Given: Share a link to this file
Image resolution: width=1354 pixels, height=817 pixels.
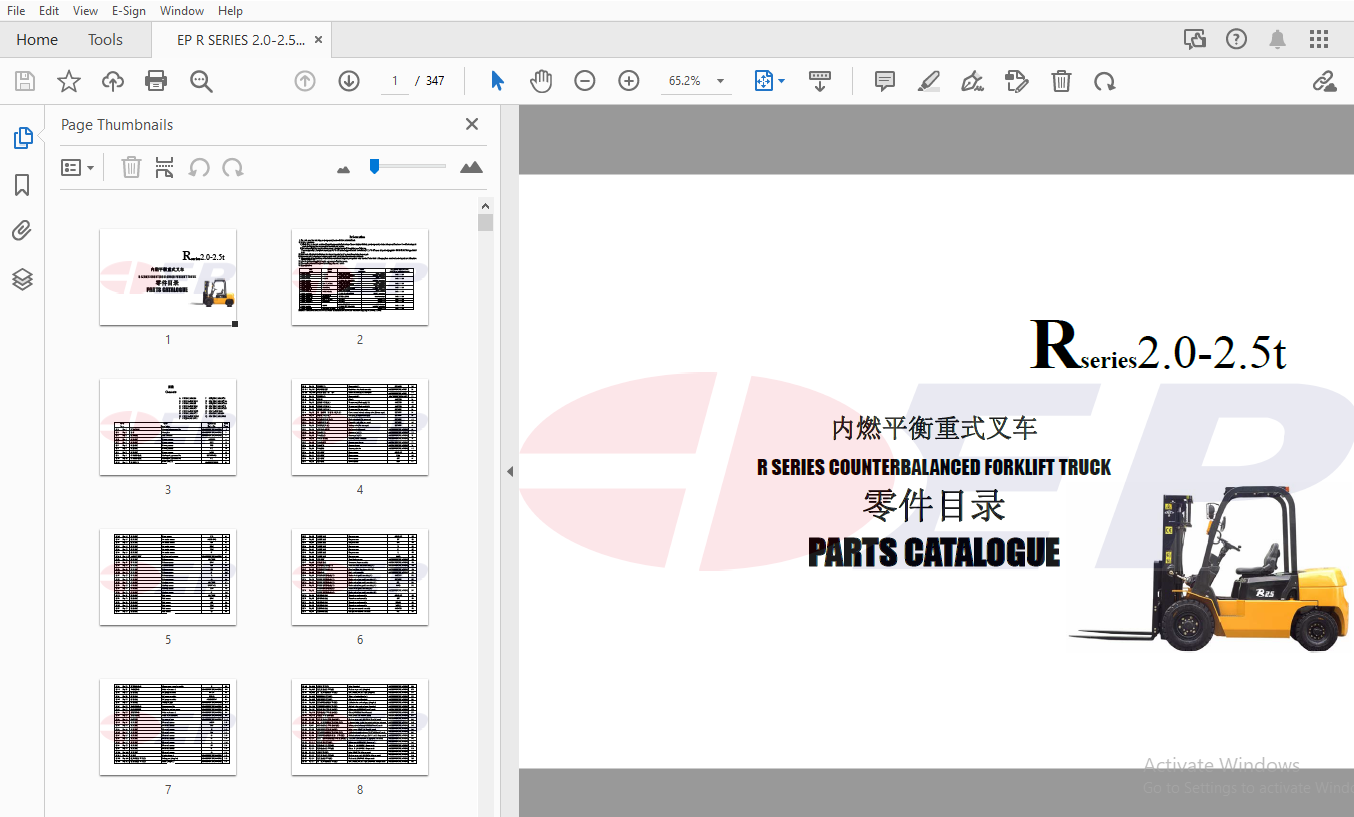Looking at the screenshot, I should pyautogui.click(x=1325, y=81).
